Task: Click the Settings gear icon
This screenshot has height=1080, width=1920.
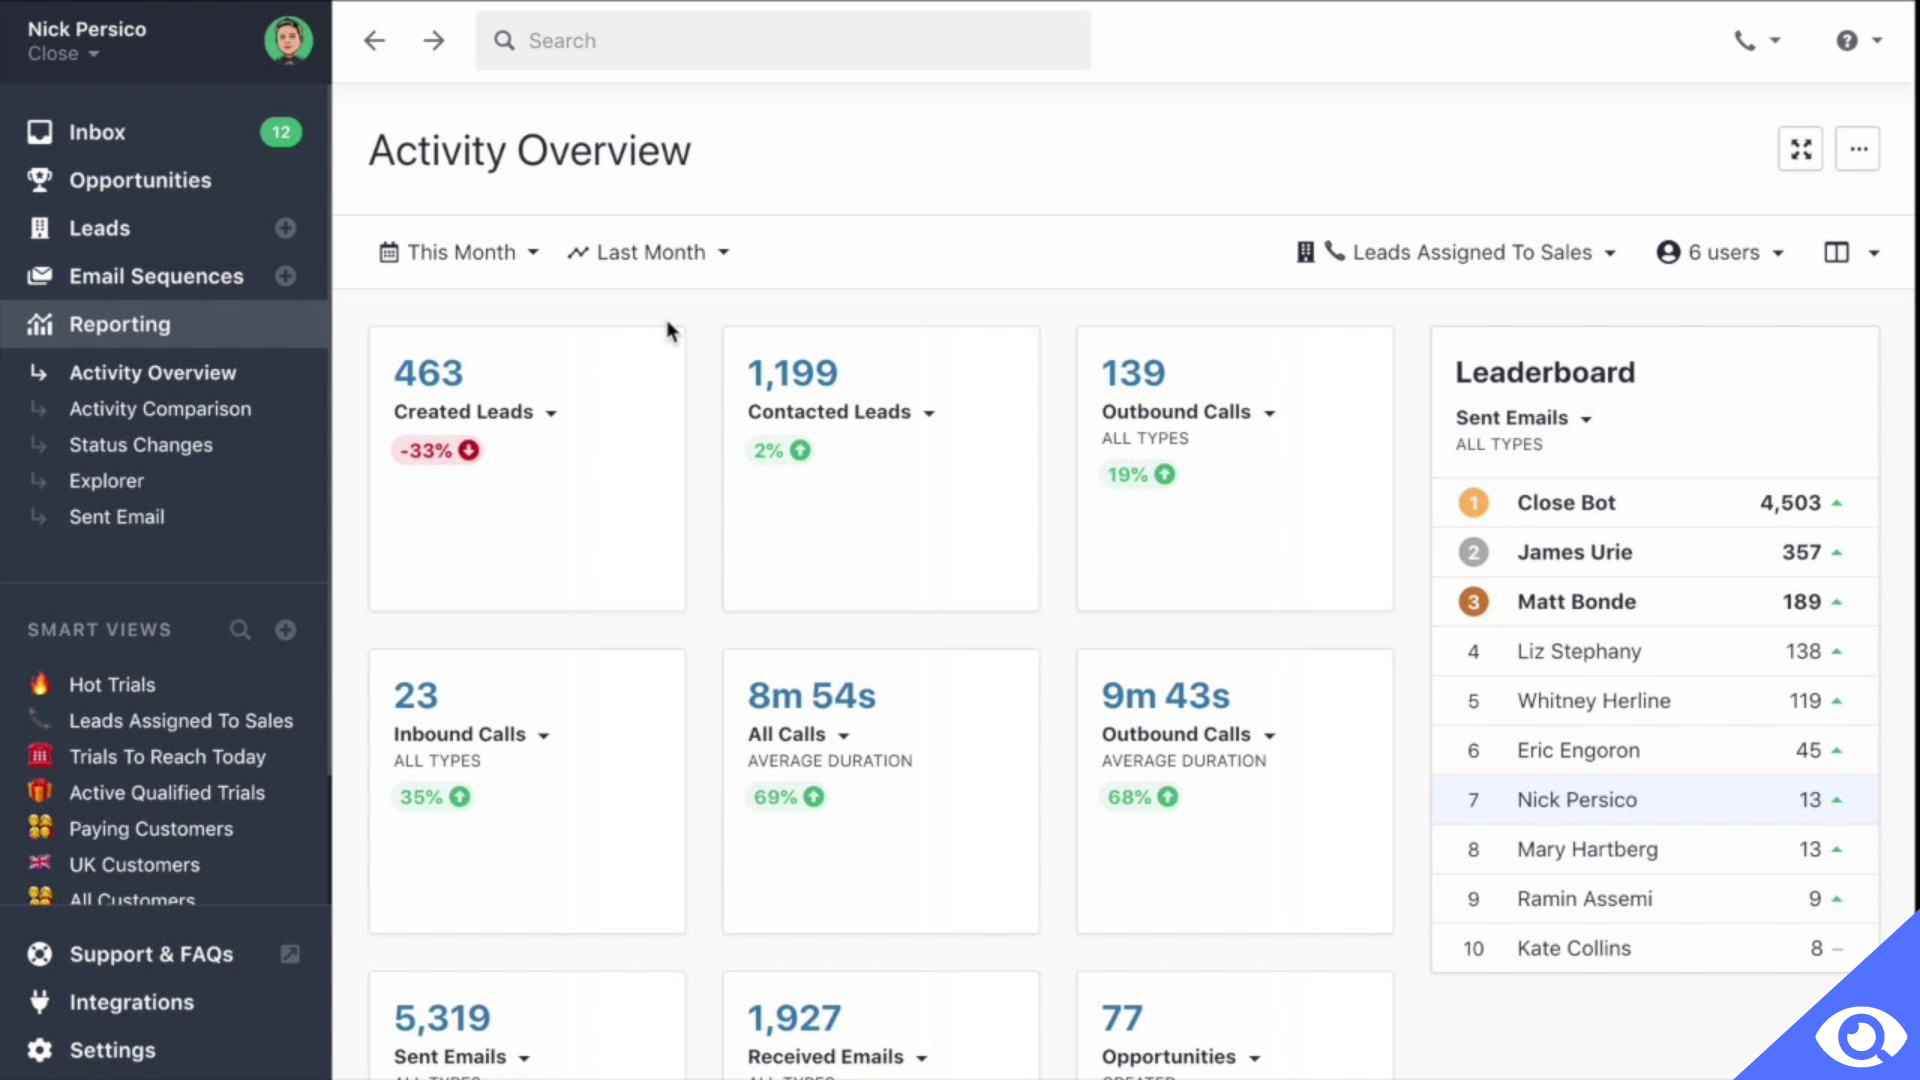Action: 40,1050
